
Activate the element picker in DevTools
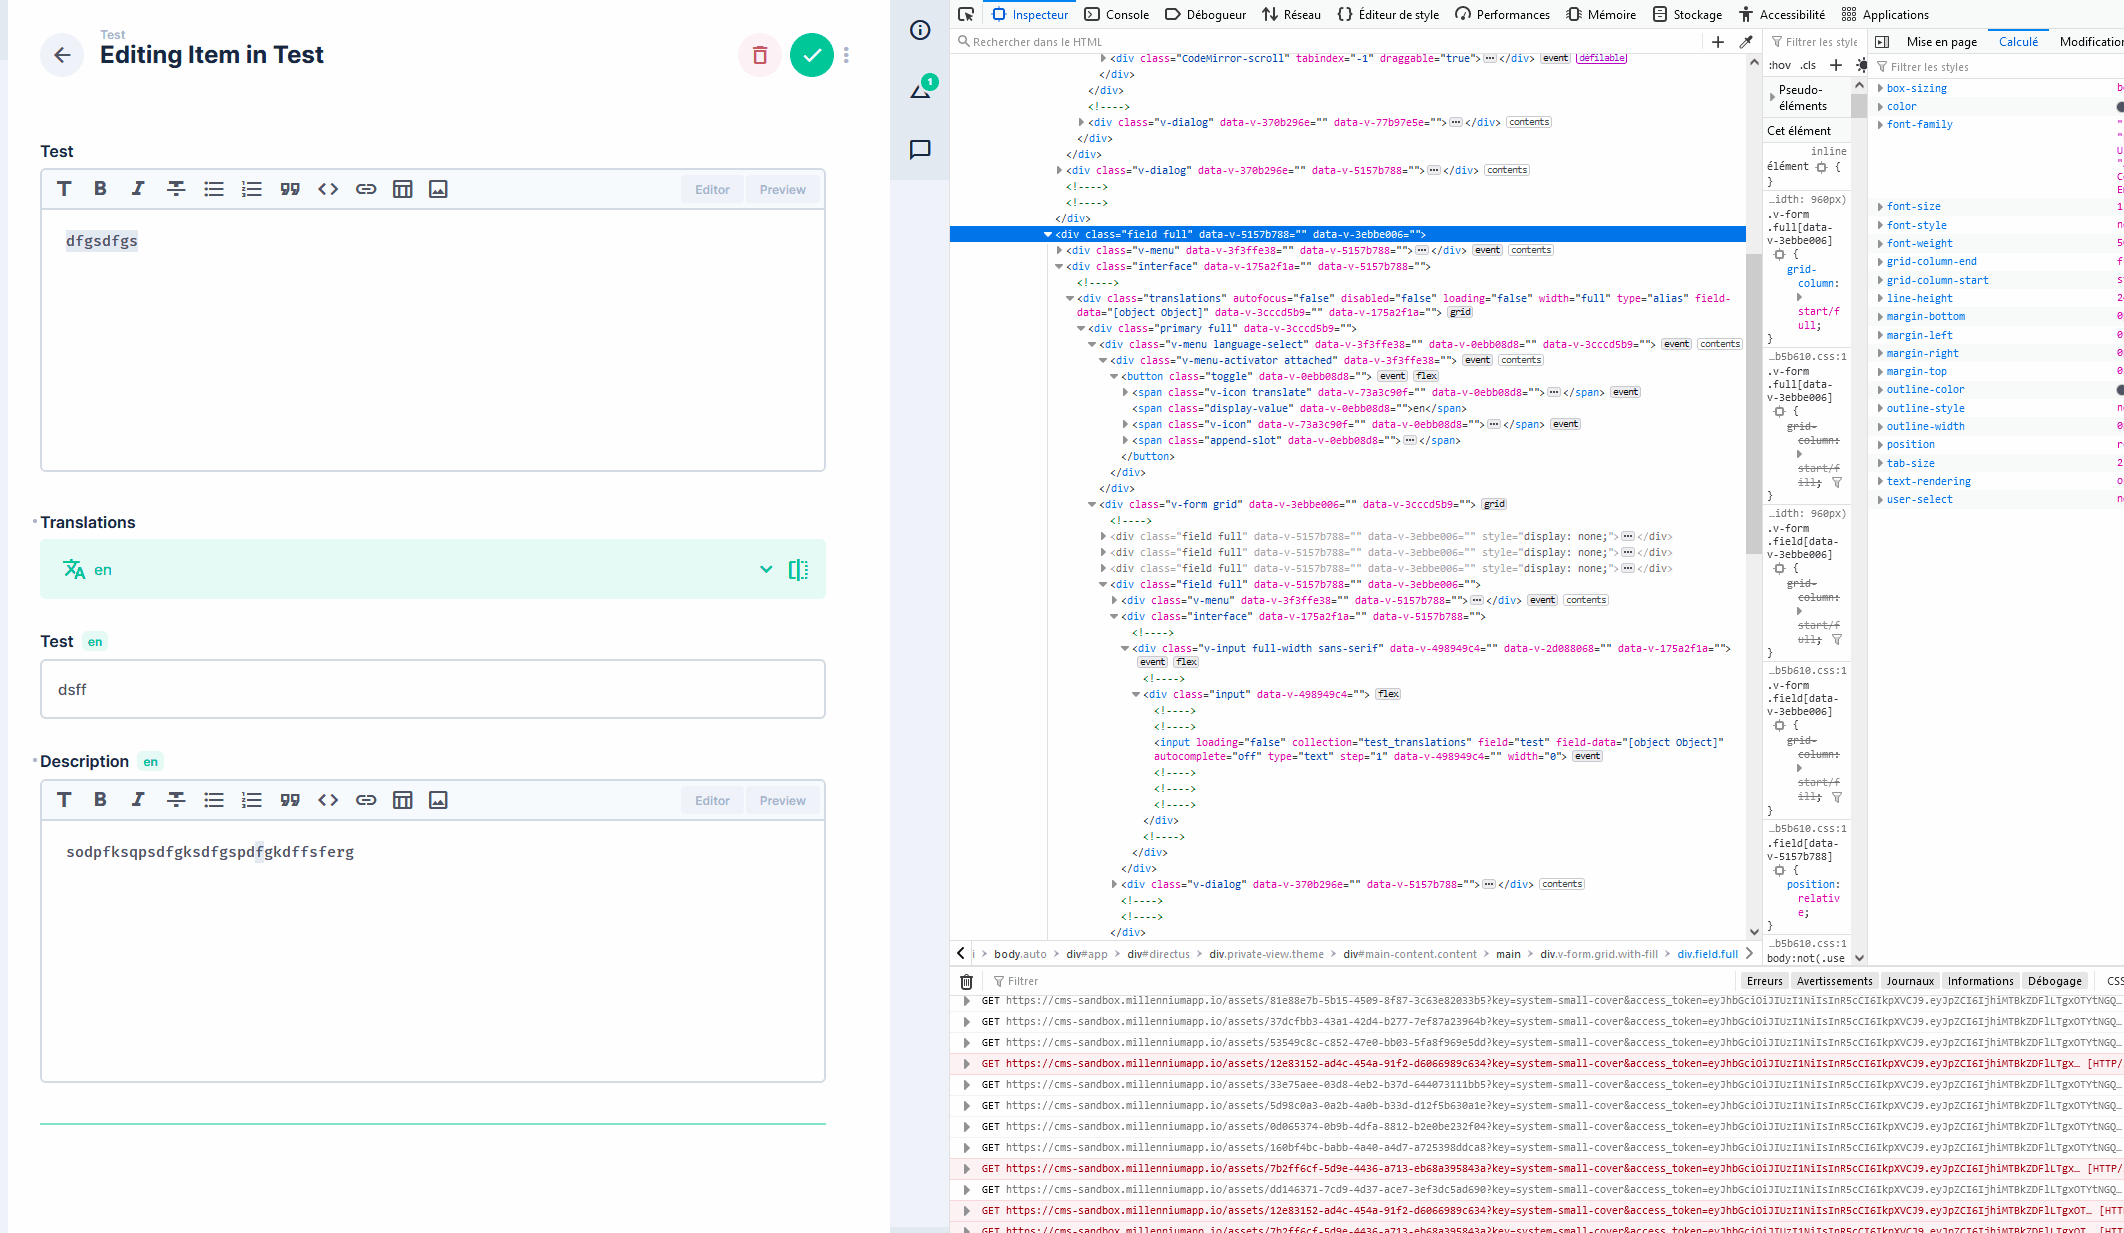click(x=966, y=14)
